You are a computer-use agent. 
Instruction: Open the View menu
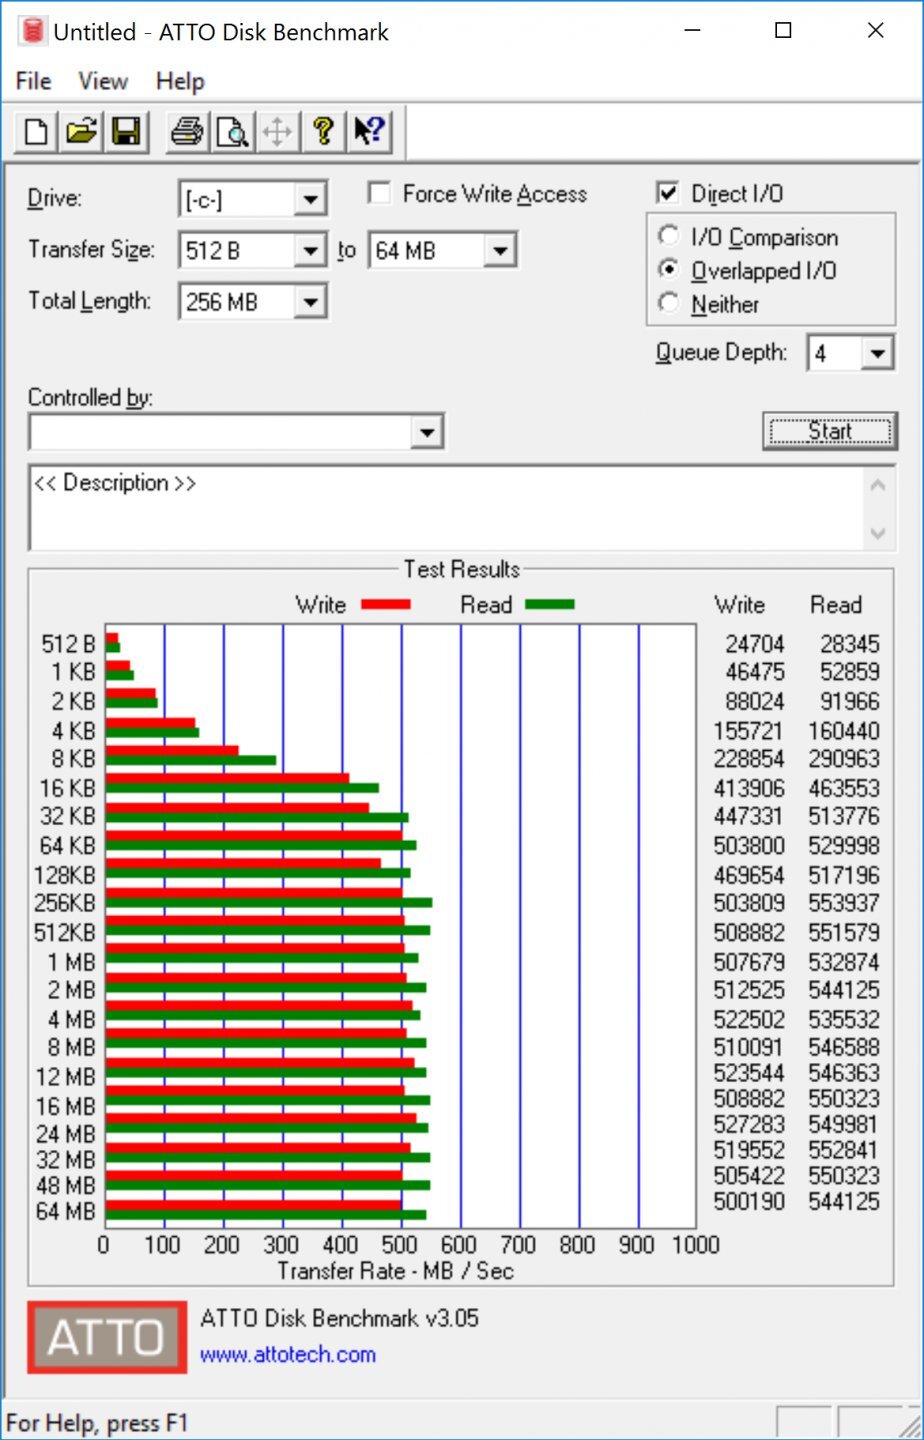[103, 81]
